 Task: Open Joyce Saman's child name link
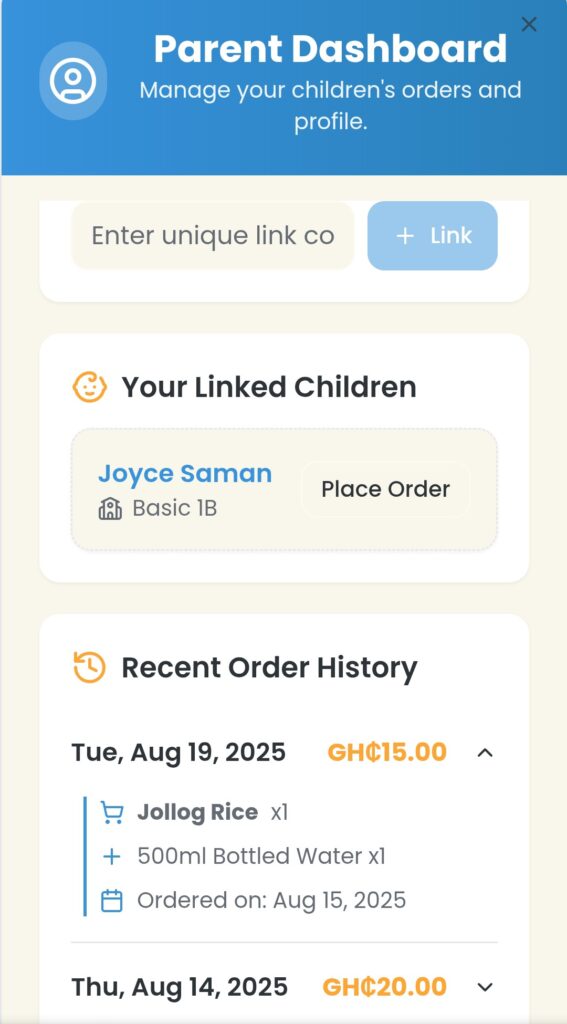coord(185,473)
